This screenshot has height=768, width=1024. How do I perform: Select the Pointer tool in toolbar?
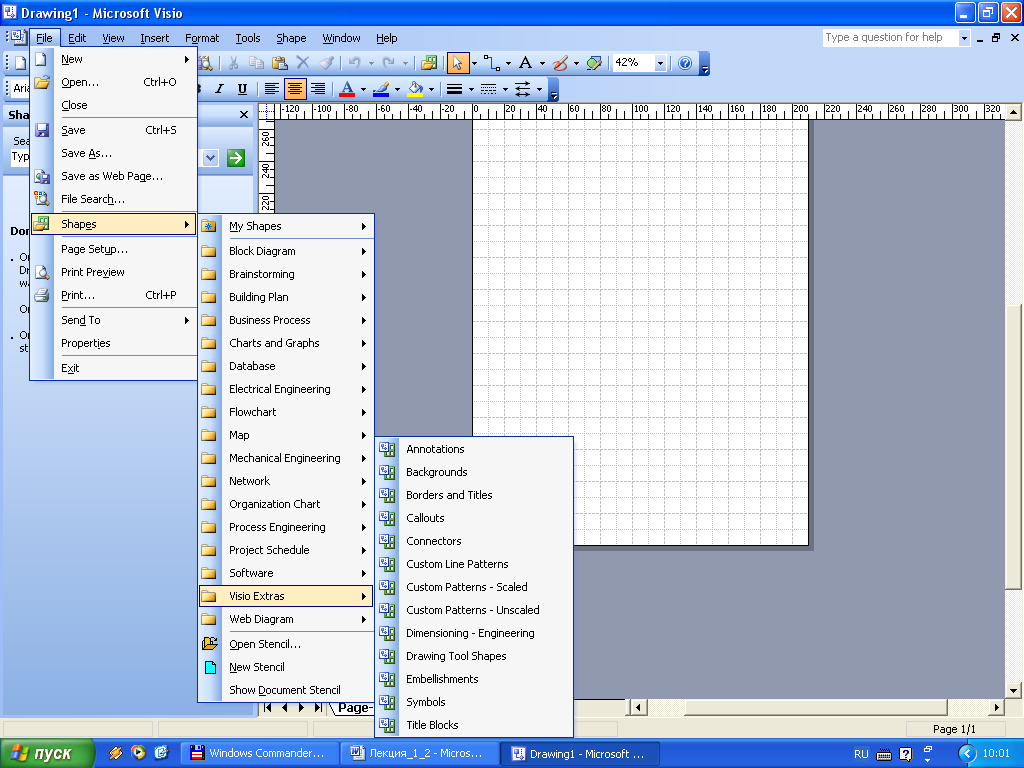coord(457,63)
